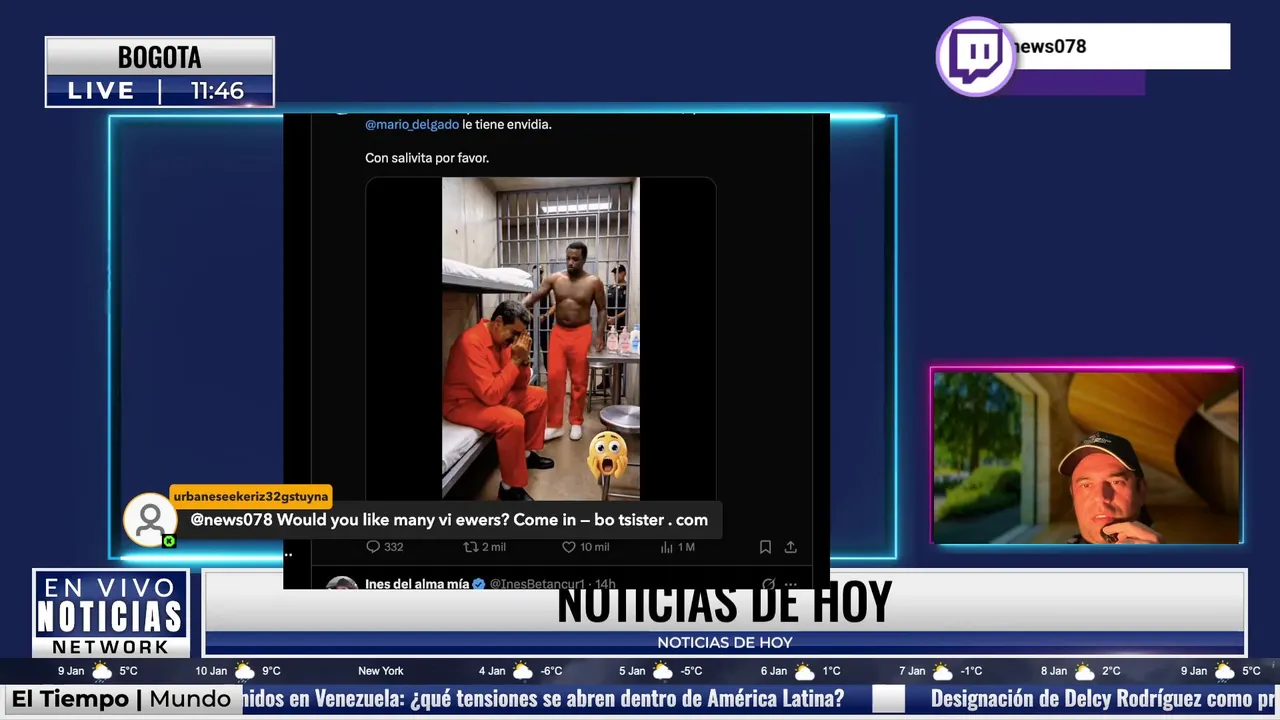Open the prison cell image in the tweet
This screenshot has width=1280, height=720.
pyautogui.click(x=541, y=339)
